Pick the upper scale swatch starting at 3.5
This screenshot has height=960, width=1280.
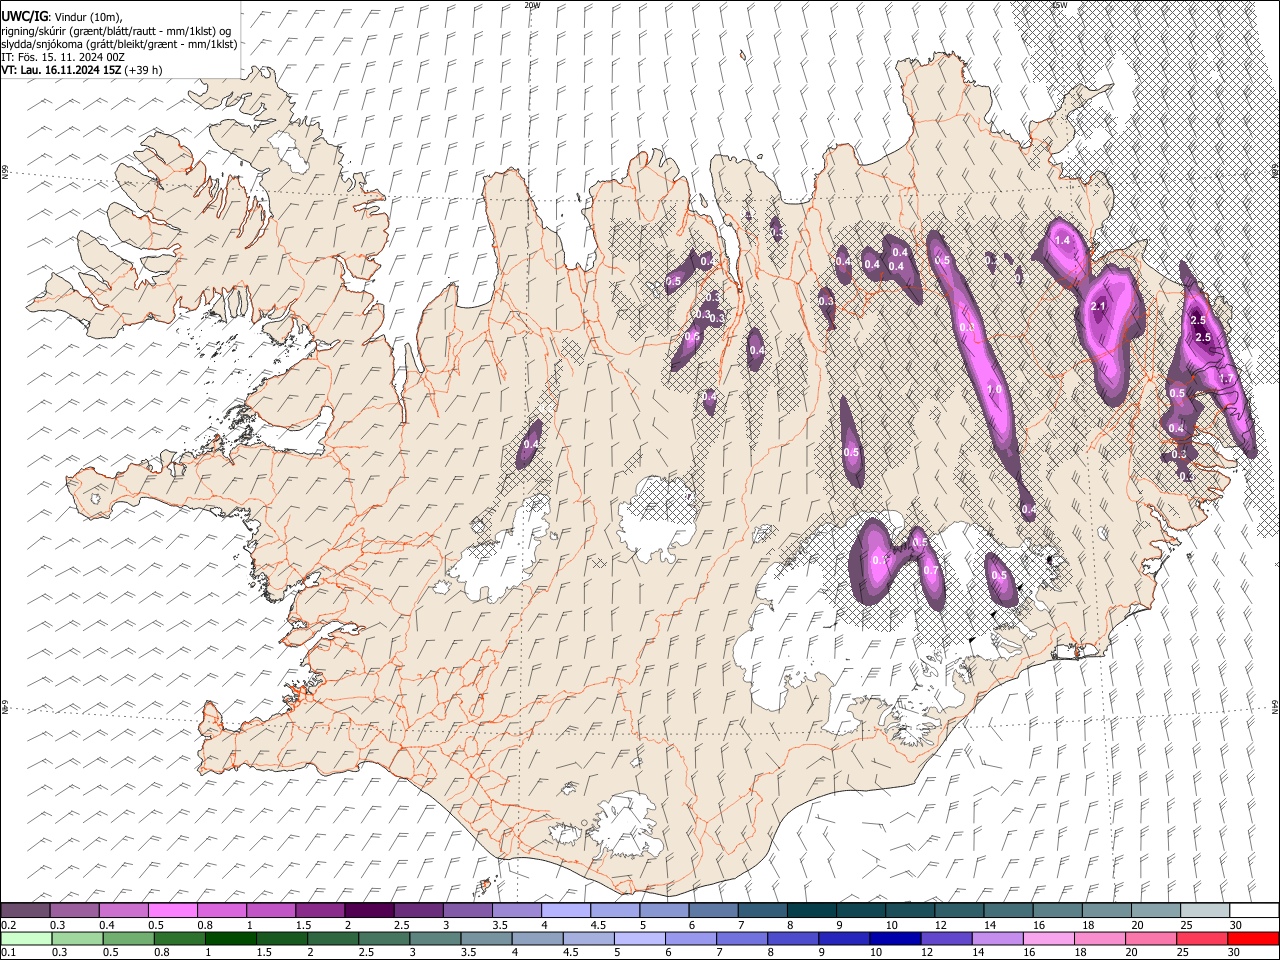pos(516,911)
